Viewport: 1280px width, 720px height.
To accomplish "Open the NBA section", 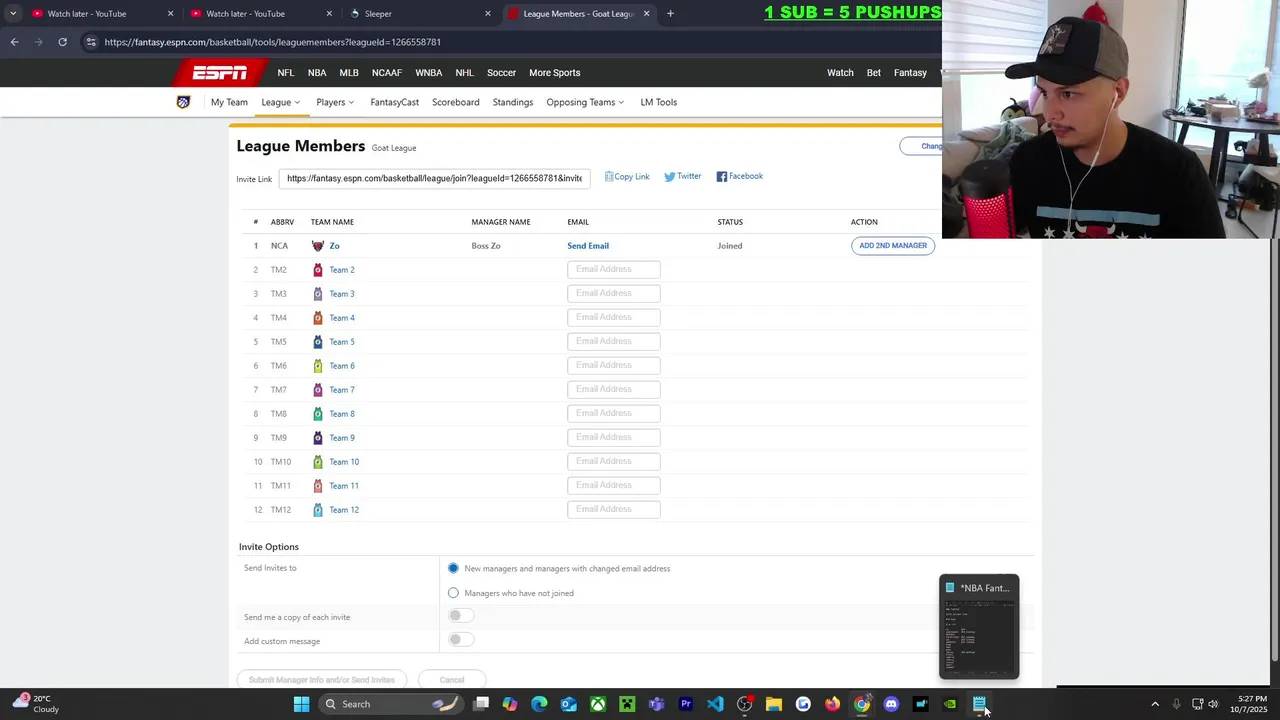I will click(x=317, y=73).
